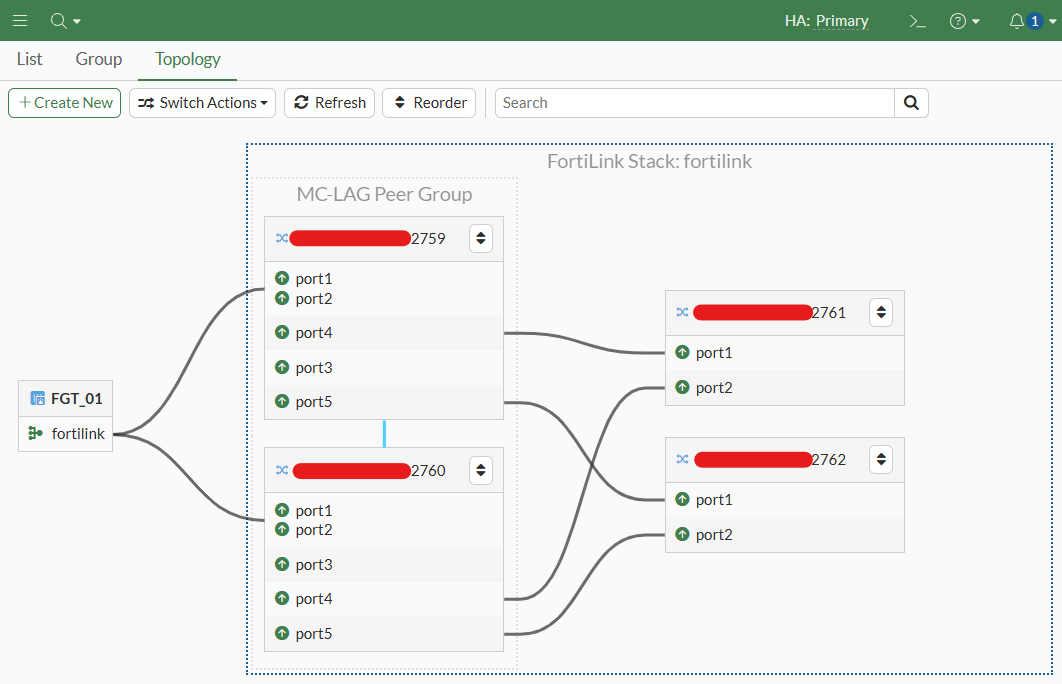Open the up-down menu on switch 2760
The image size is (1062, 684).
point(481,470)
